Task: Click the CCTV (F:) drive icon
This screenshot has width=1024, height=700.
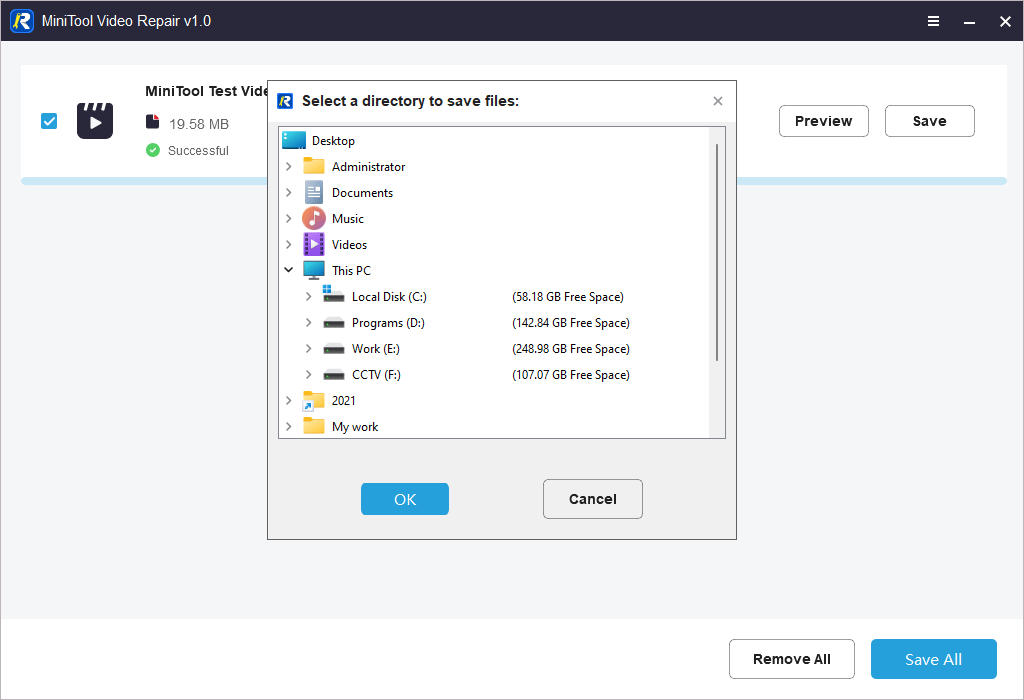Action: point(334,375)
